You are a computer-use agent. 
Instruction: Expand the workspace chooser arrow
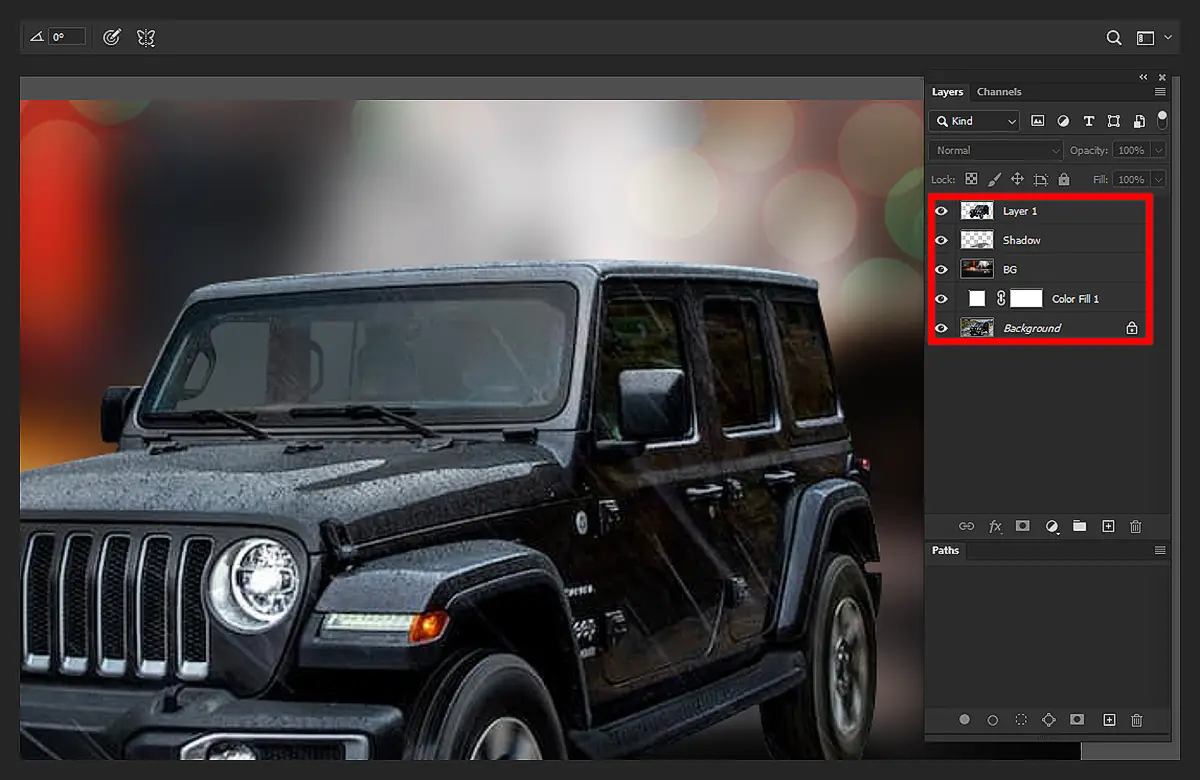tap(1168, 38)
